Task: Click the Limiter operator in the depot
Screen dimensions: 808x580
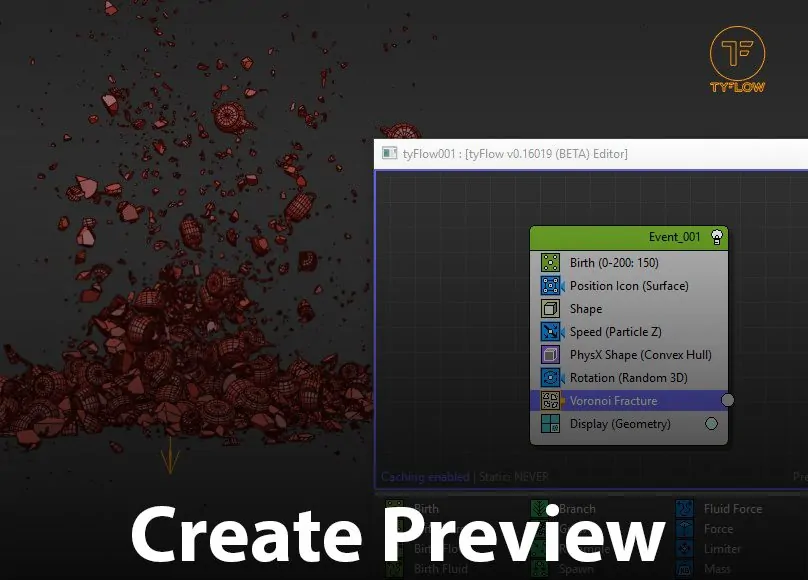Action: tap(722, 549)
